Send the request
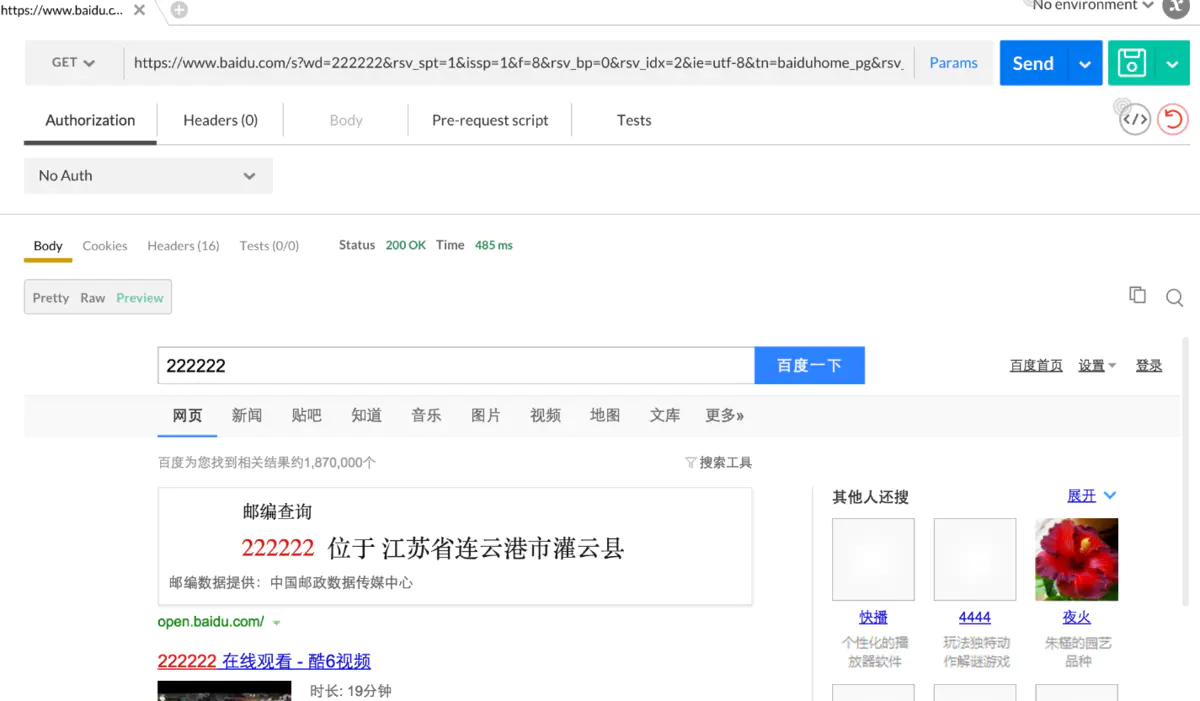 coord(1033,63)
